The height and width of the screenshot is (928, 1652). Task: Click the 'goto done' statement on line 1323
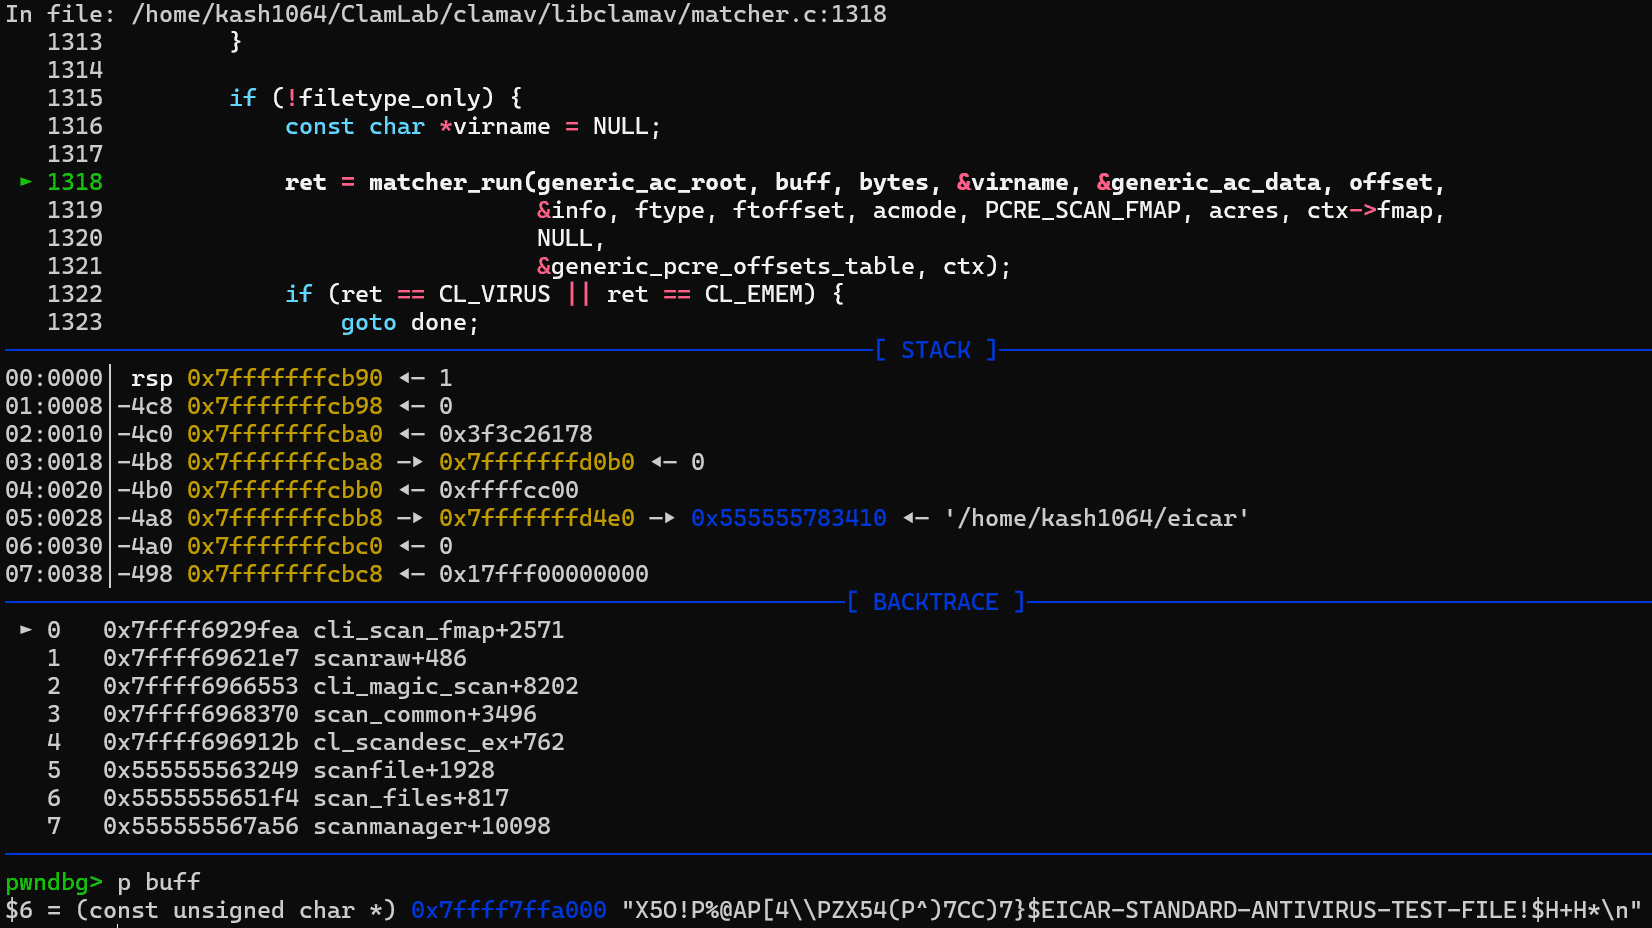pyautogui.click(x=410, y=322)
